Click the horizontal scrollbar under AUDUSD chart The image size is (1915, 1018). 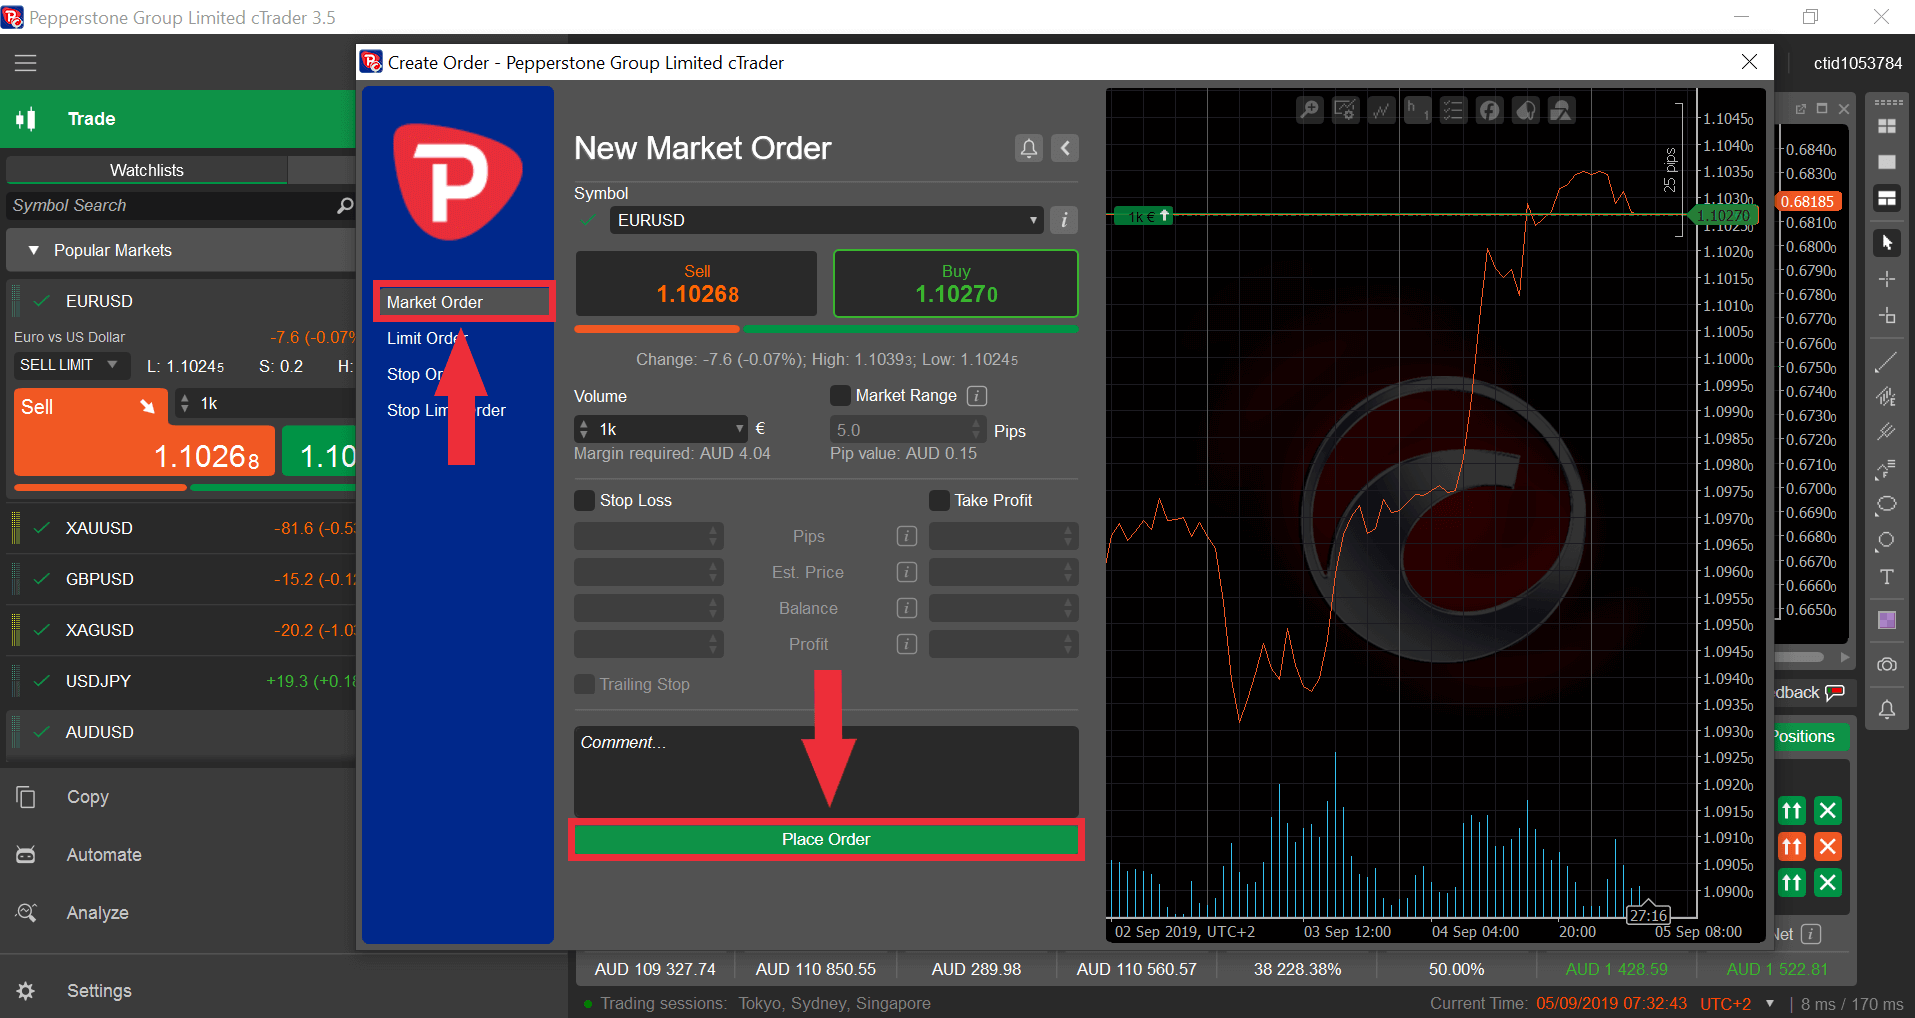pyautogui.click(x=1801, y=657)
